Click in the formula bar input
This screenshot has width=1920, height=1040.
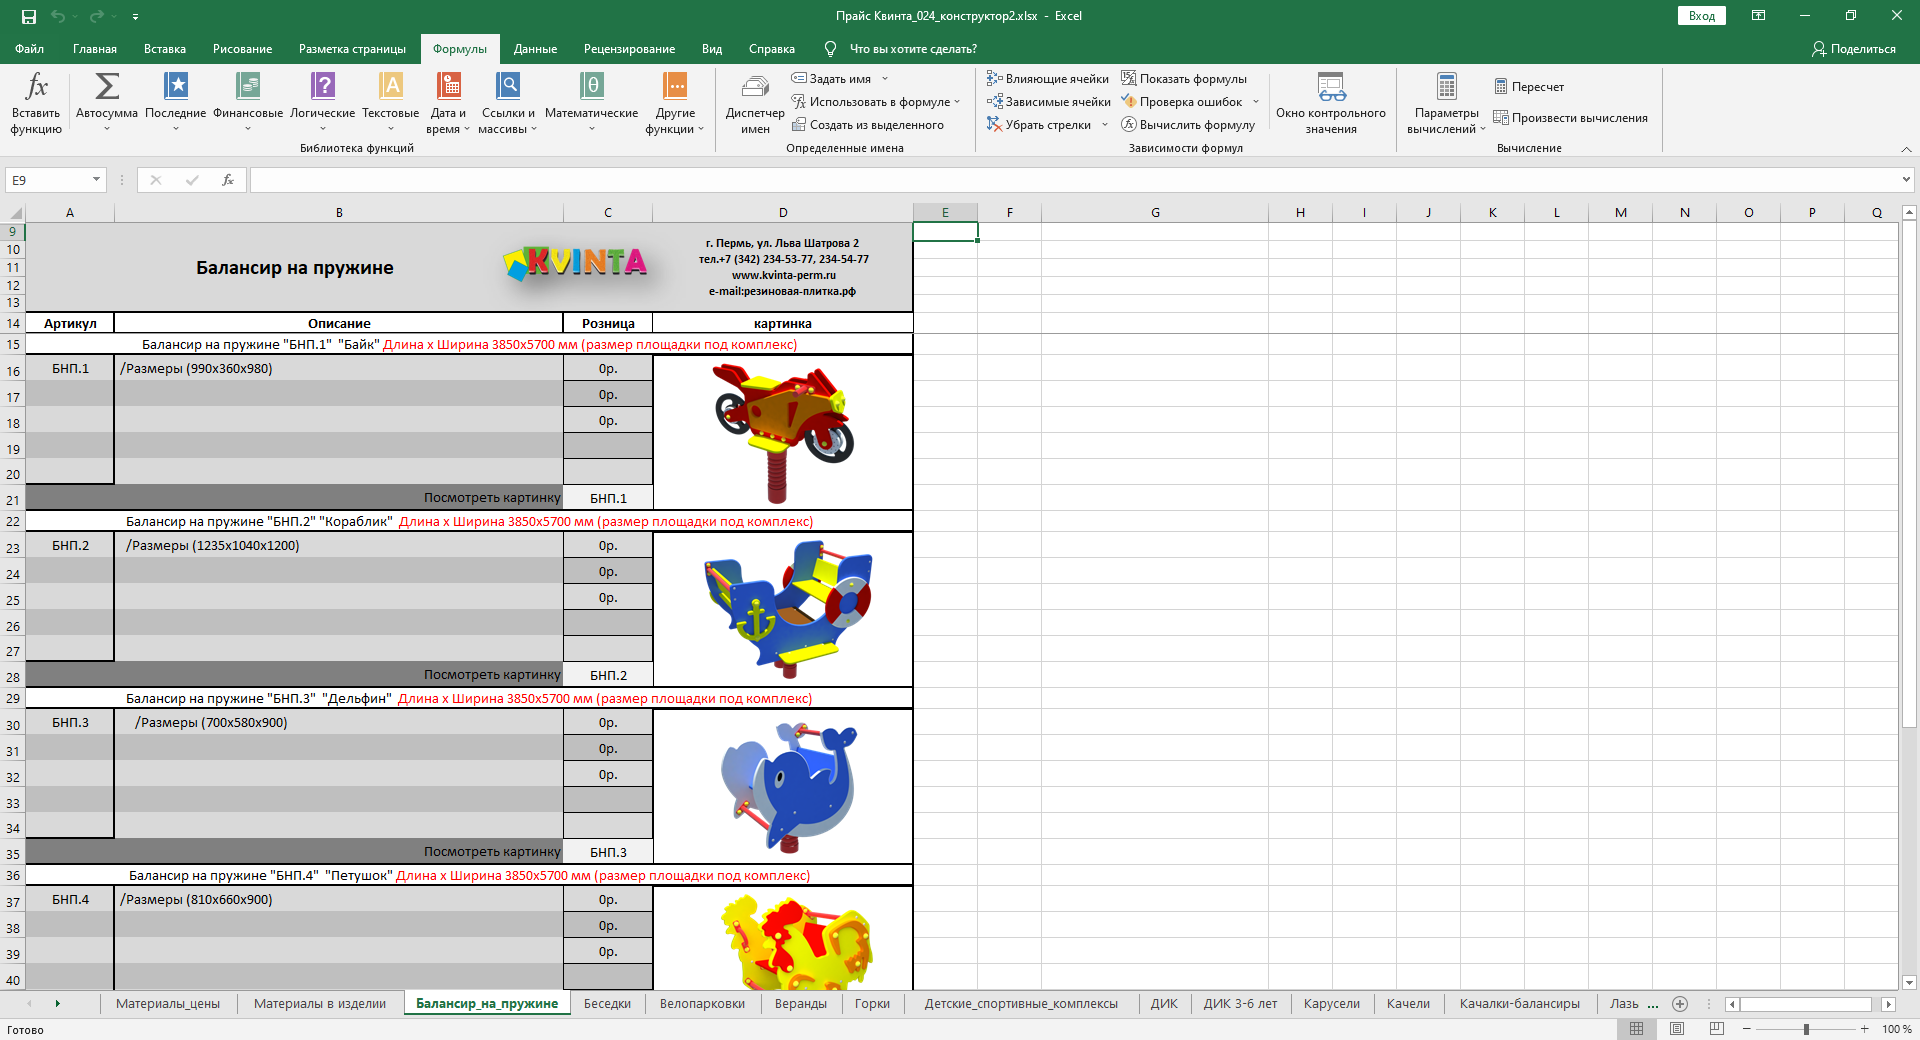click(x=1073, y=180)
